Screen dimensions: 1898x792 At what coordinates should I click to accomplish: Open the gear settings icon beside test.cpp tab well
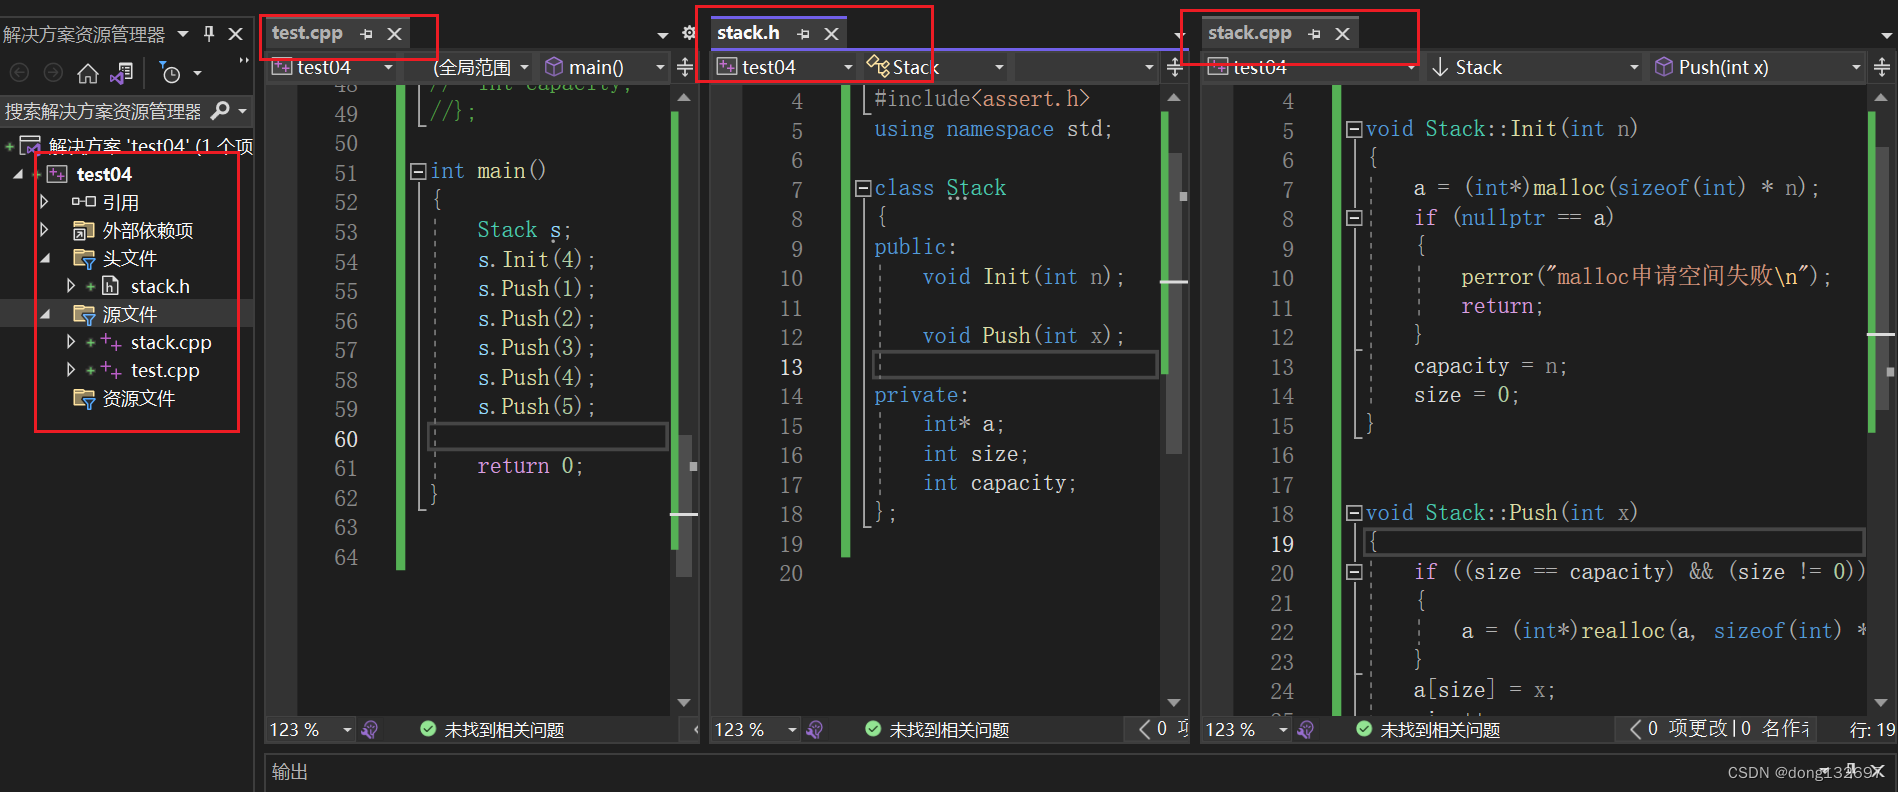pos(689,33)
